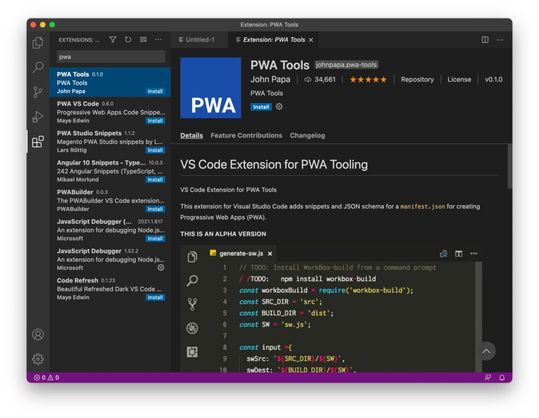The width and height of the screenshot is (539, 418).
Task: Install JavaScript Debugger nightly 2021.1.817
Action: (155, 239)
